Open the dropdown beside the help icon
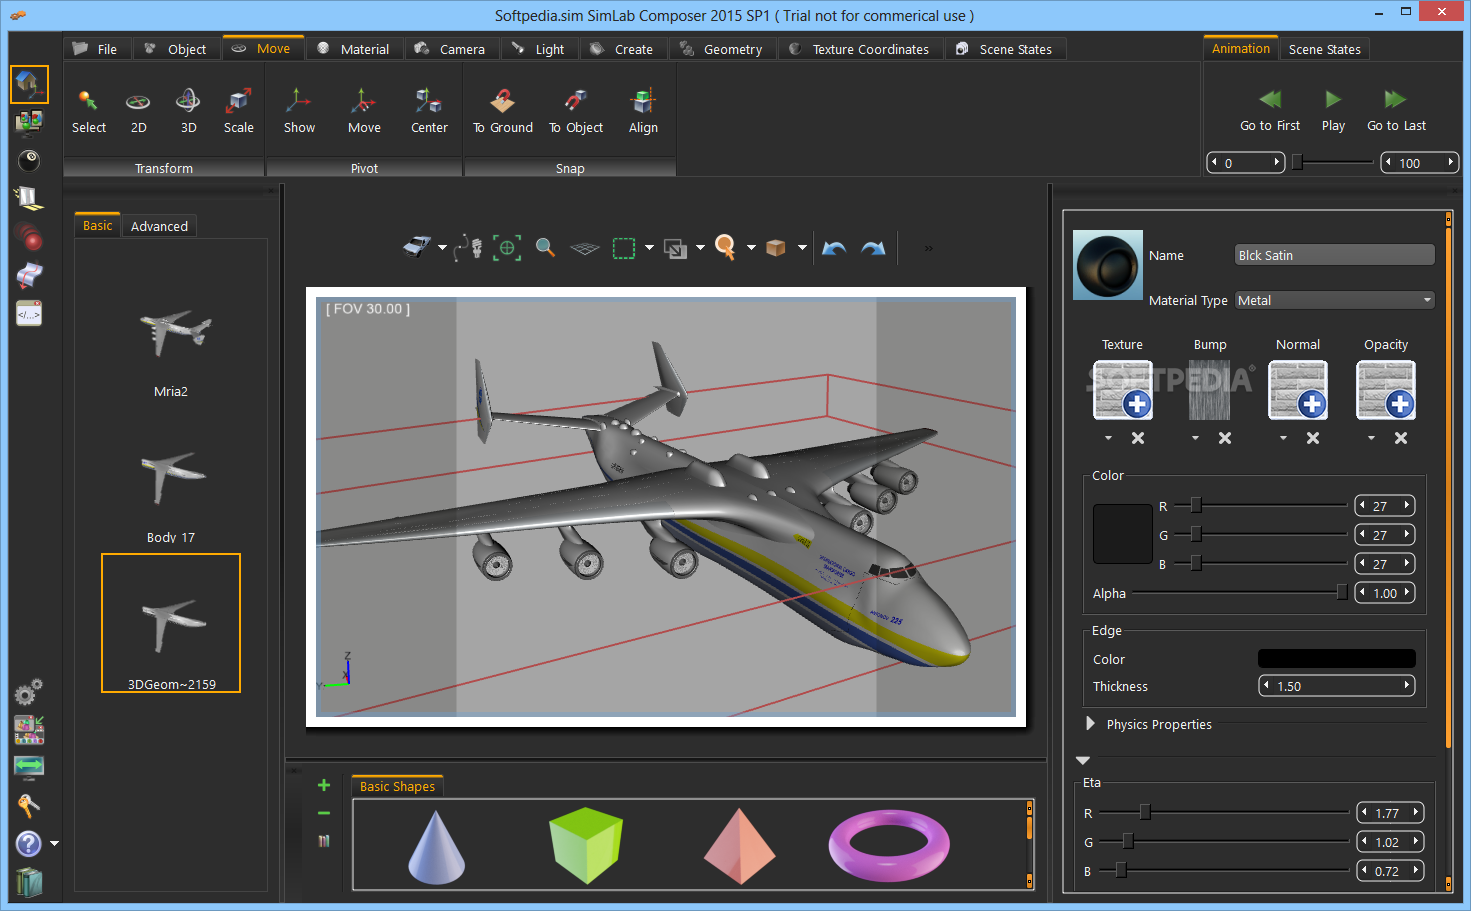1471x911 pixels. (54, 844)
